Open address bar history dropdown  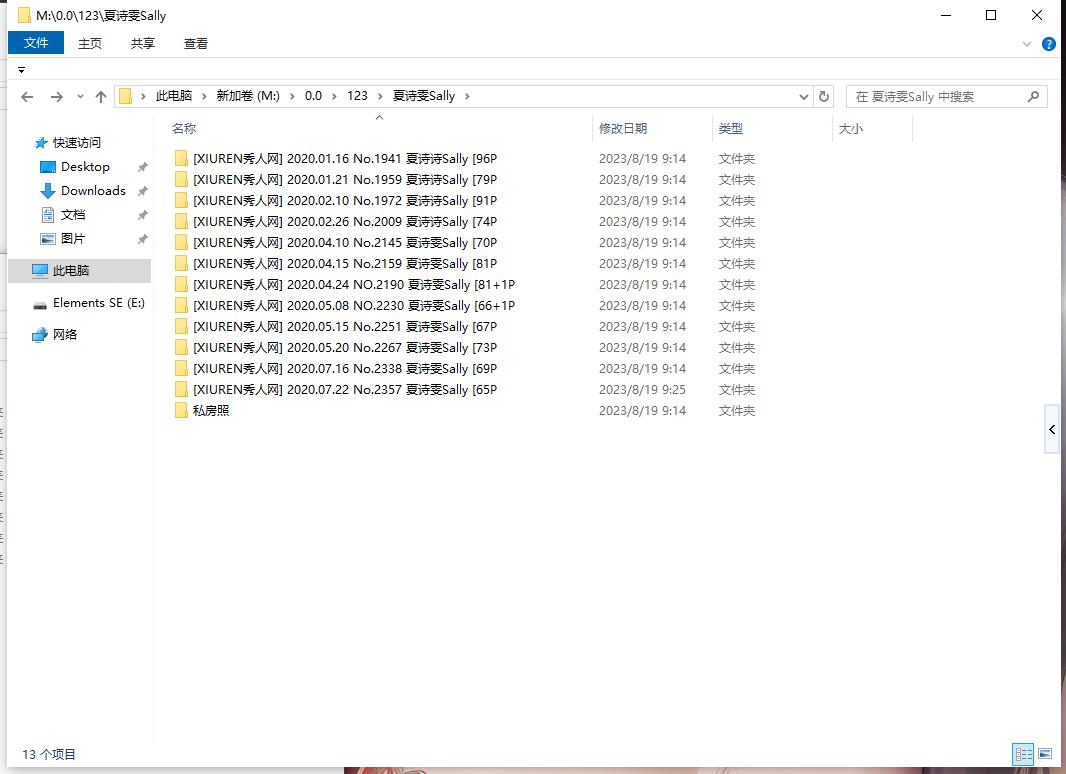click(804, 97)
